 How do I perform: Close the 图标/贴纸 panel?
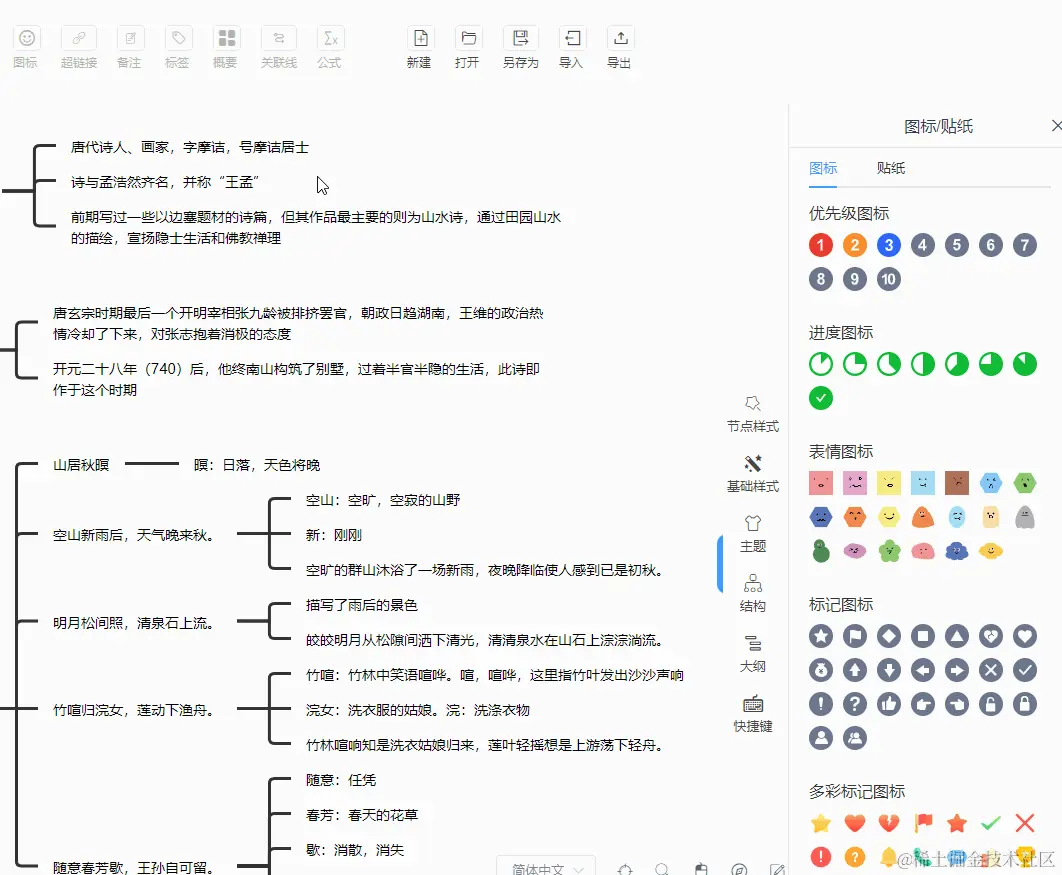point(1056,125)
